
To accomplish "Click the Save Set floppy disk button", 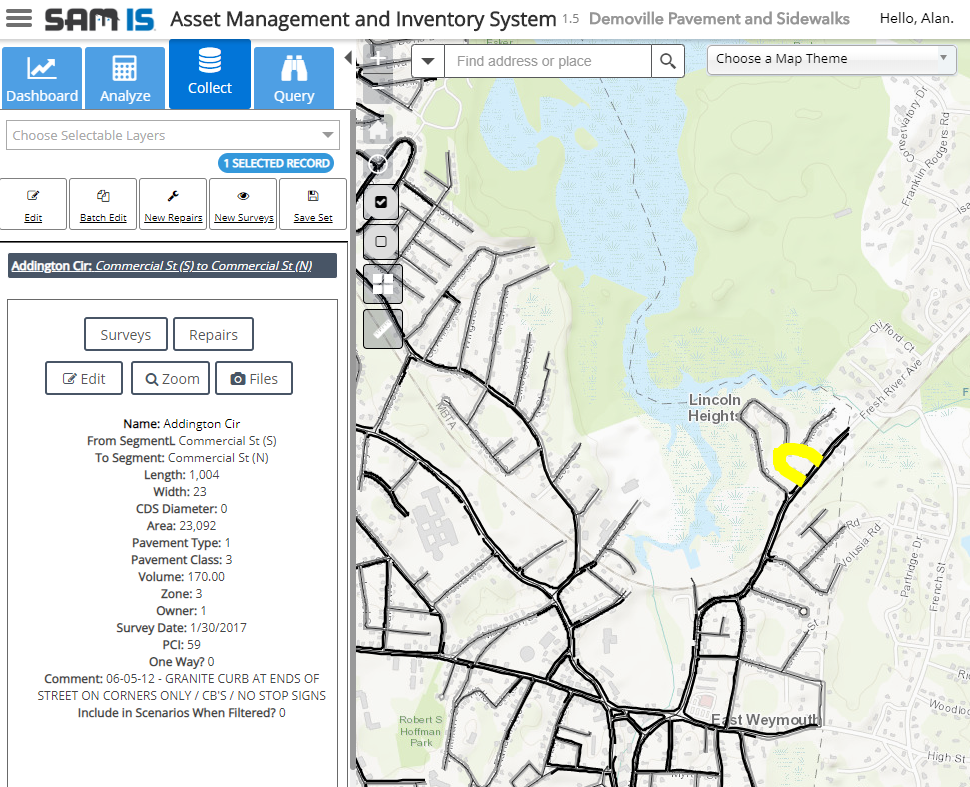I will [313, 204].
